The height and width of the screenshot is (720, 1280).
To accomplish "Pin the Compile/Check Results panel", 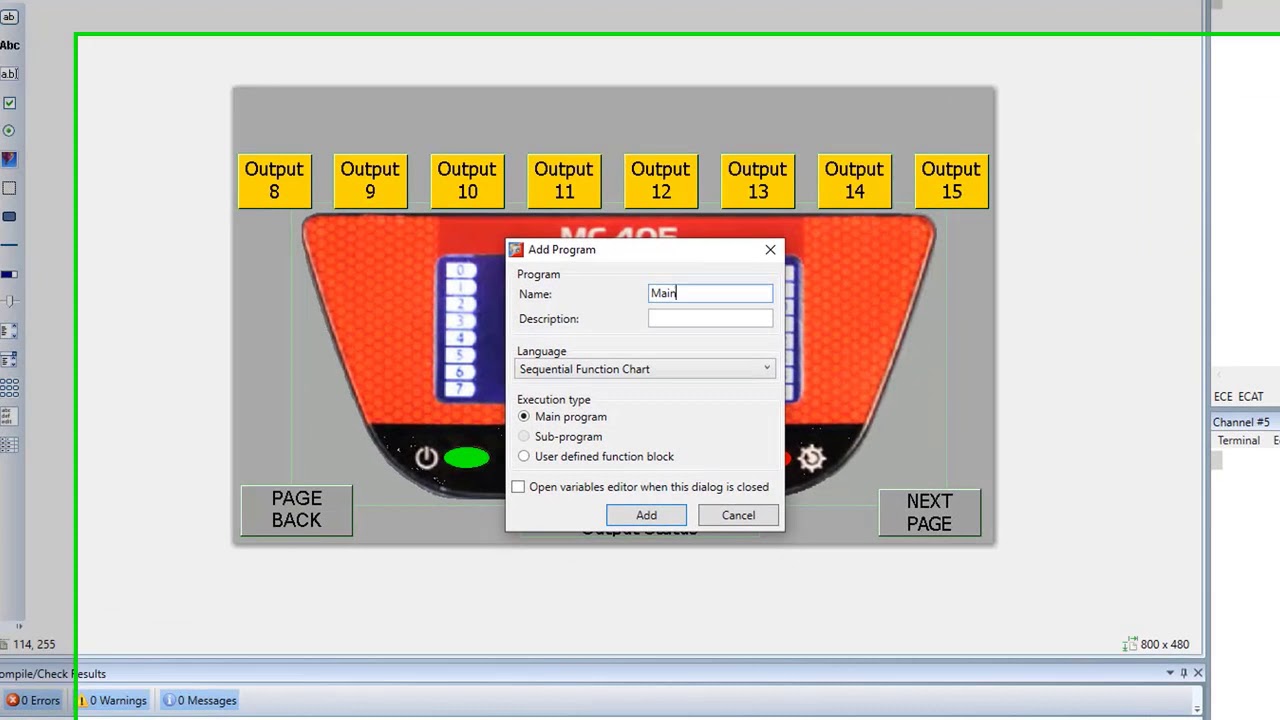I will point(1184,673).
